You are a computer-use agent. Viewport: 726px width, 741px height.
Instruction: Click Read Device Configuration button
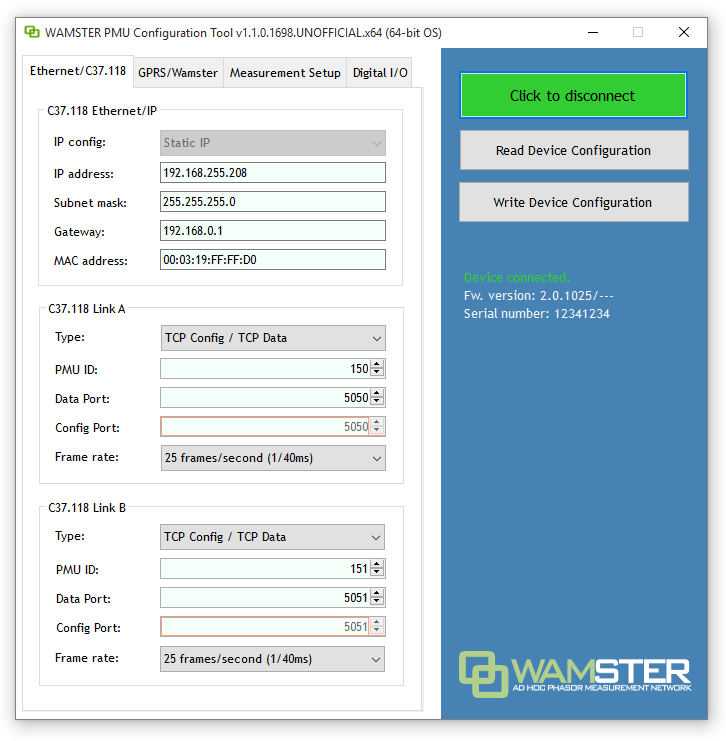tap(574, 150)
